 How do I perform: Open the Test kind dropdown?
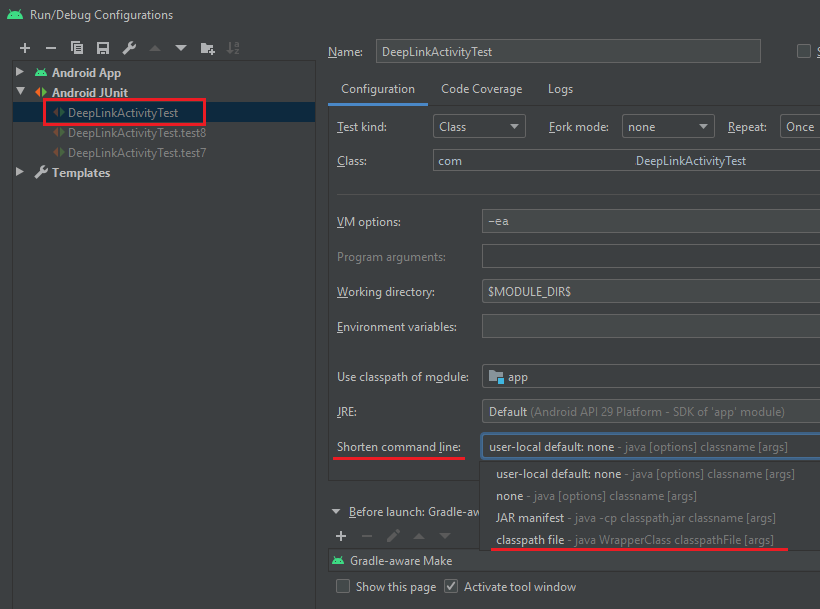point(479,126)
